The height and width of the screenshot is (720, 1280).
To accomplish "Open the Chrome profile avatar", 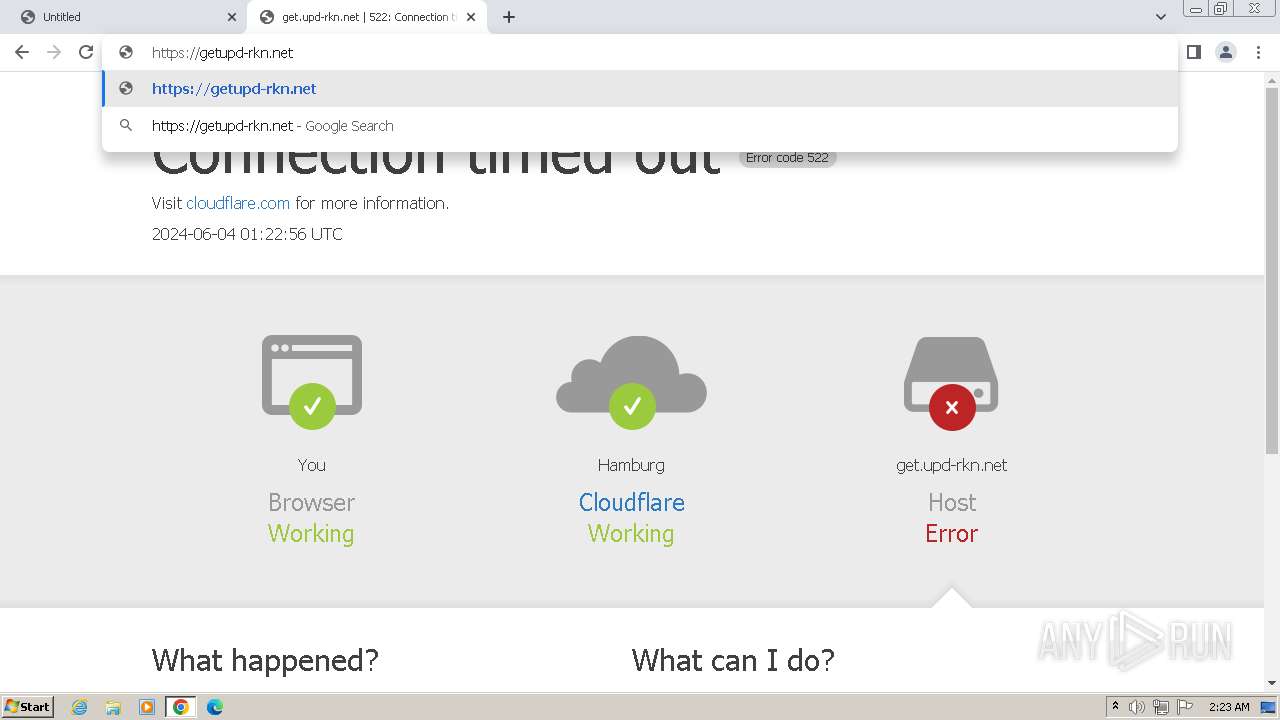I will (1226, 52).
